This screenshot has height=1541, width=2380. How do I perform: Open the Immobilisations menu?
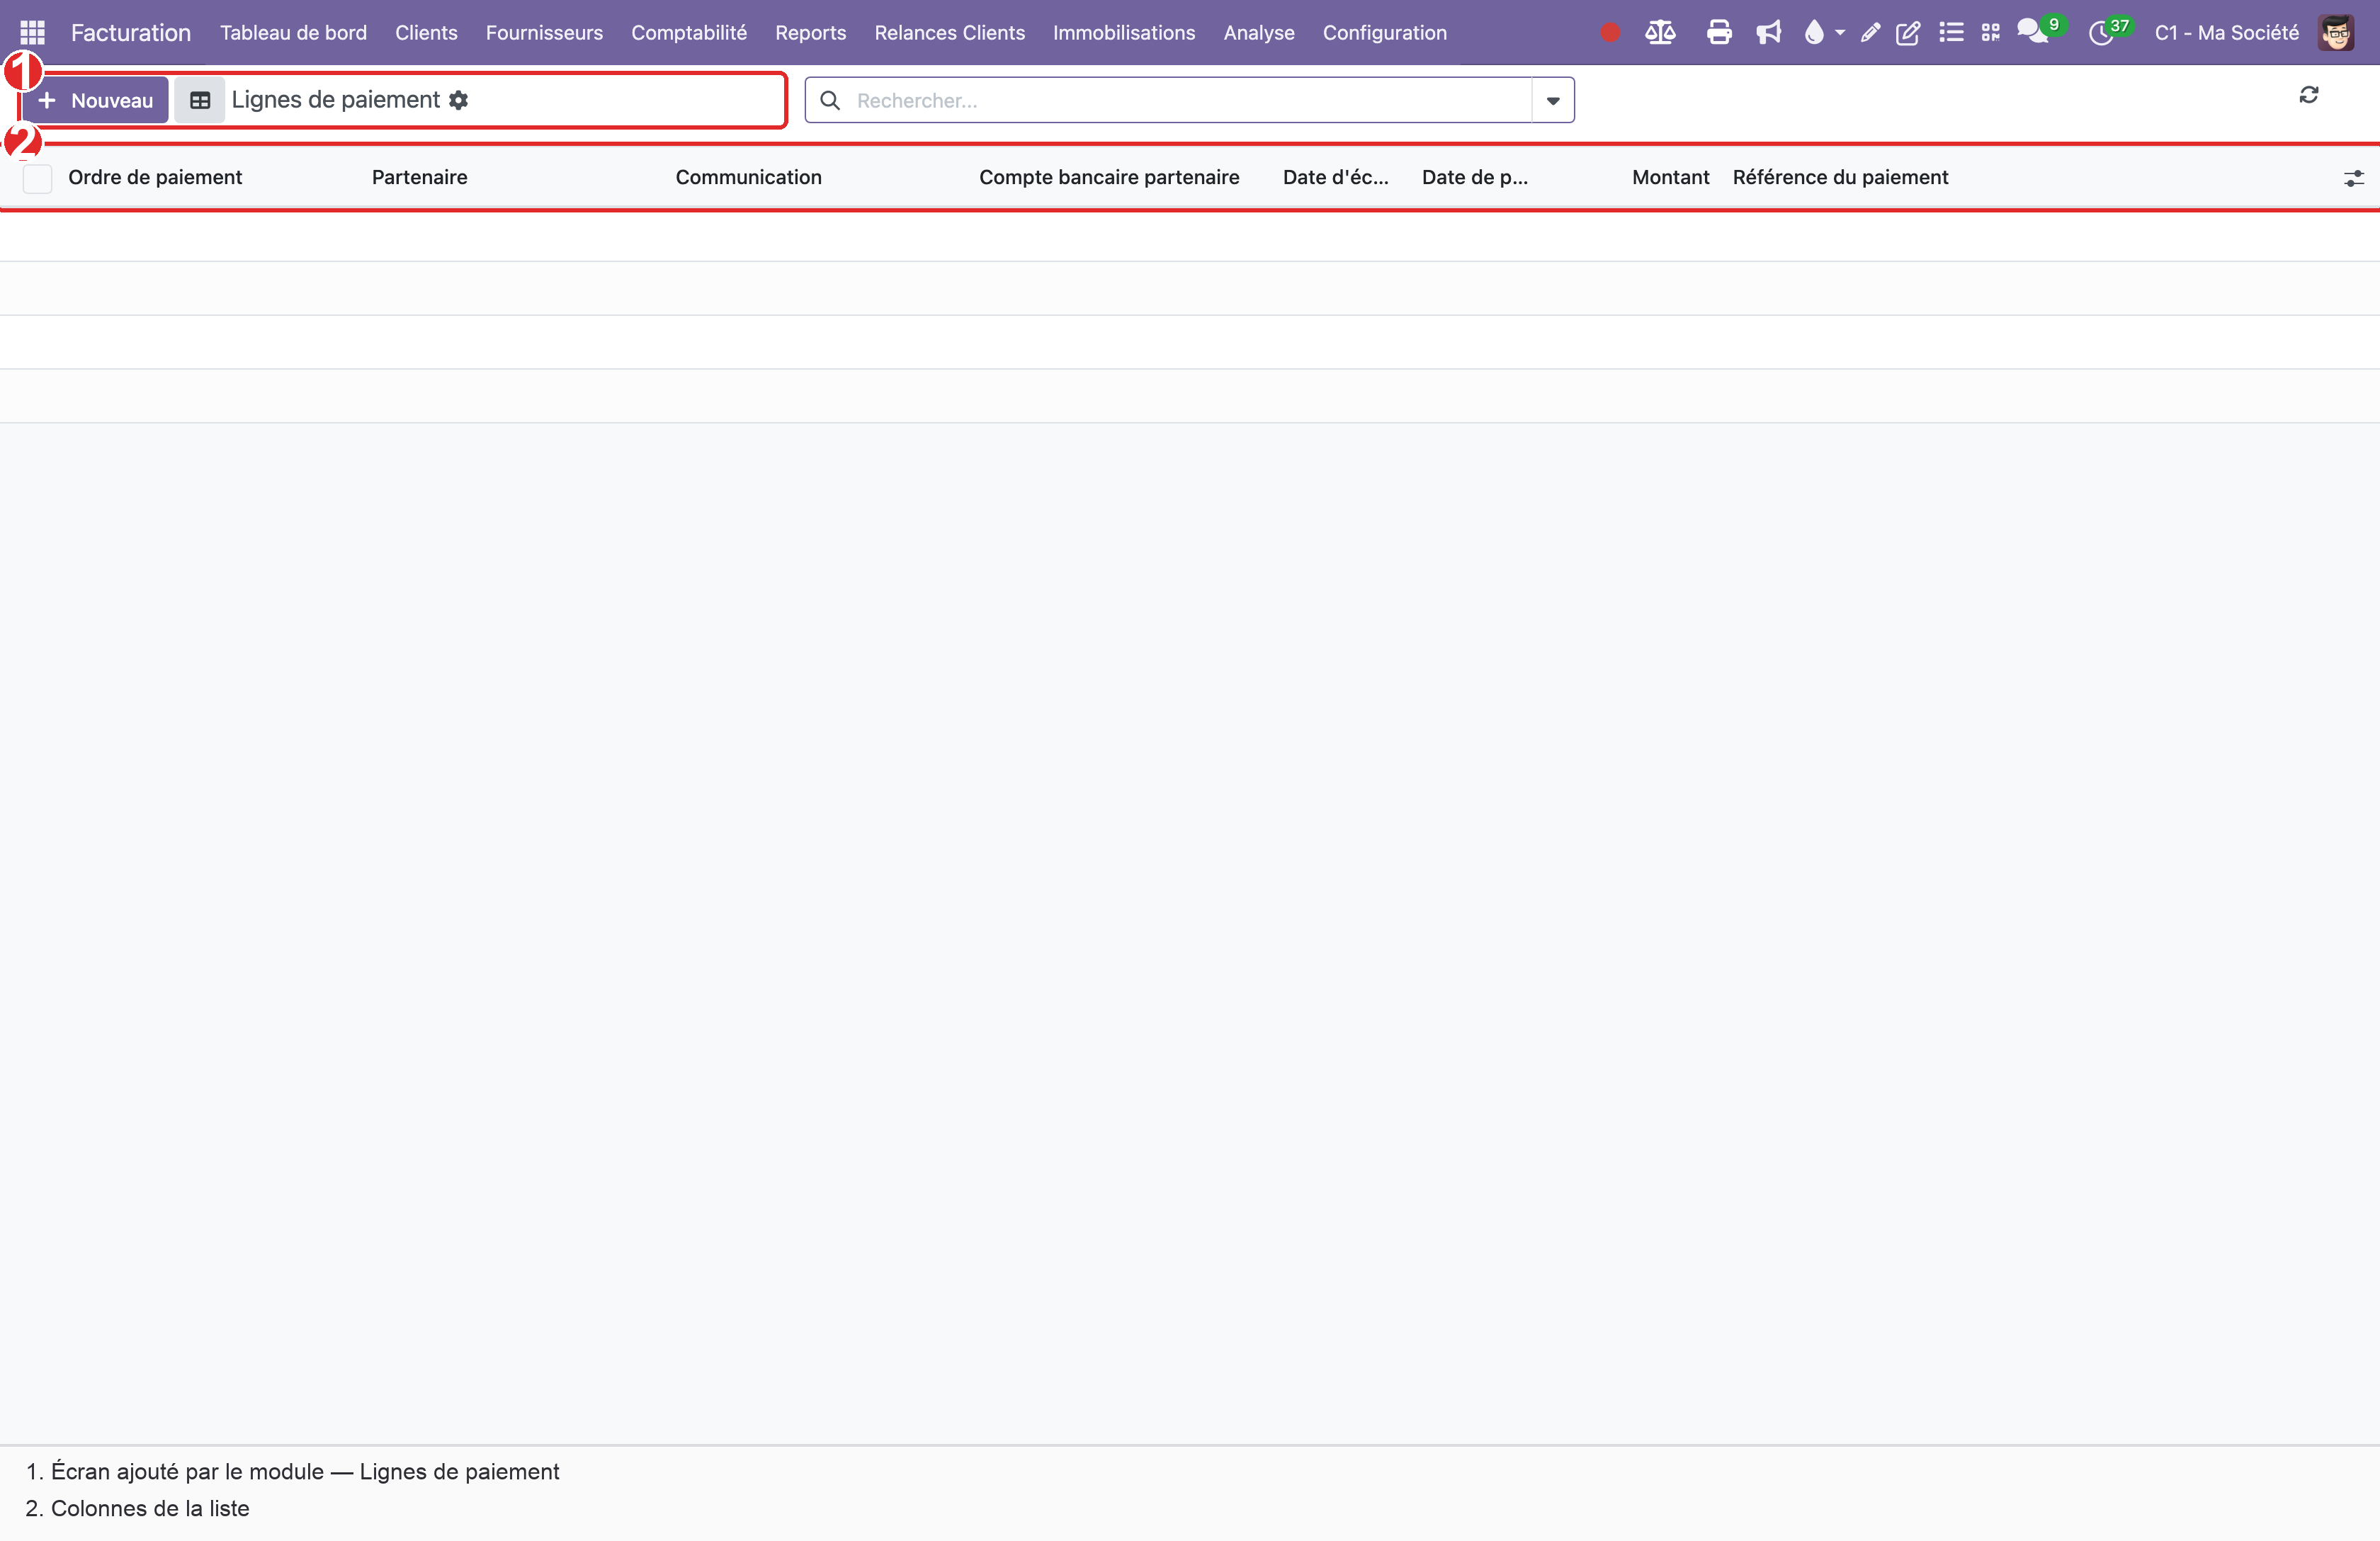pos(1124,33)
